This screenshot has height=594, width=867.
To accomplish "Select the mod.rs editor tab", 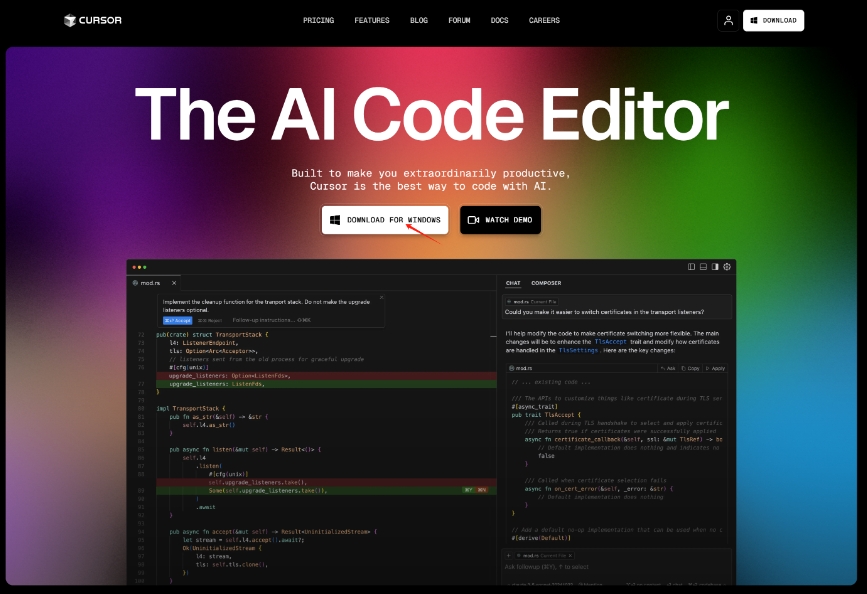I will [154, 283].
